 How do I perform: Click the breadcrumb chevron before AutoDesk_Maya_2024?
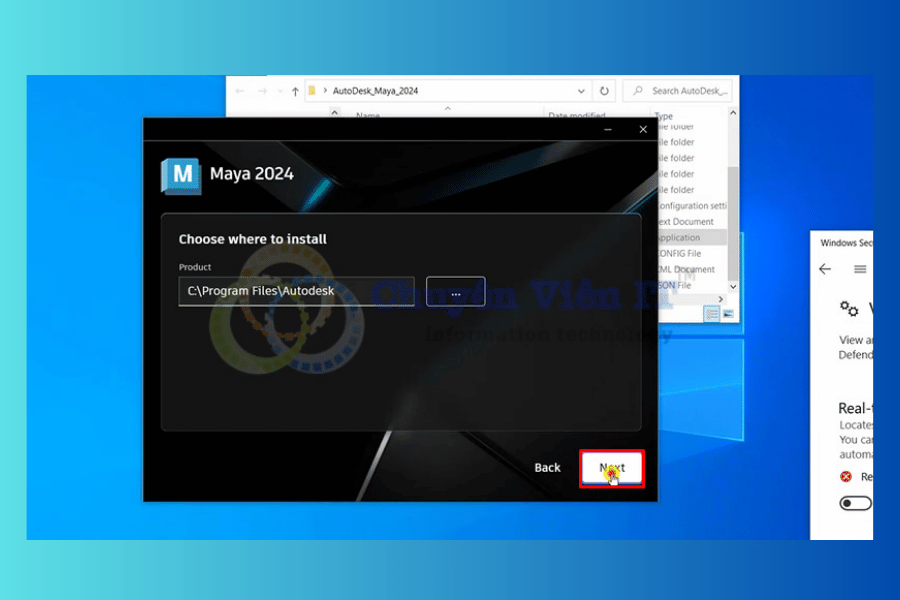tap(325, 91)
